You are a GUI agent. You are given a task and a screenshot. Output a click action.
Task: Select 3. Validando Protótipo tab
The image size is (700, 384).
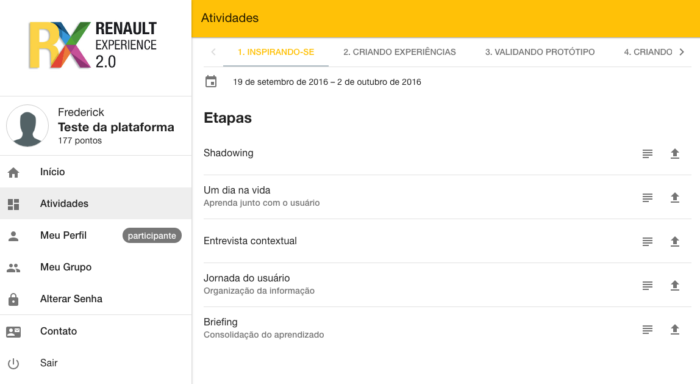coord(540,52)
